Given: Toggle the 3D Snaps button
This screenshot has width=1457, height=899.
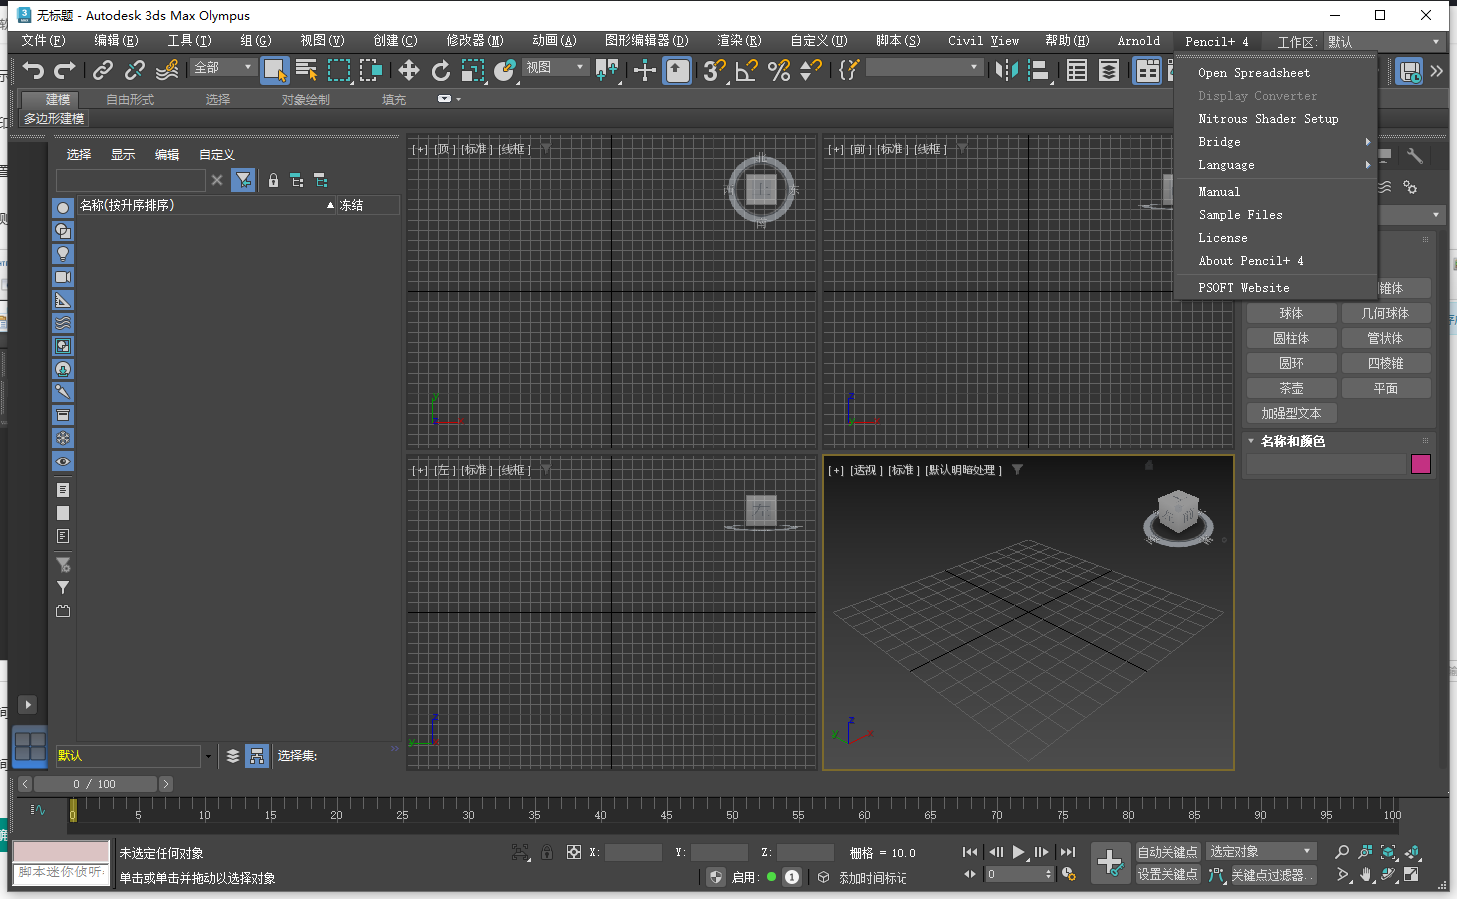Looking at the screenshot, I should (x=714, y=70).
